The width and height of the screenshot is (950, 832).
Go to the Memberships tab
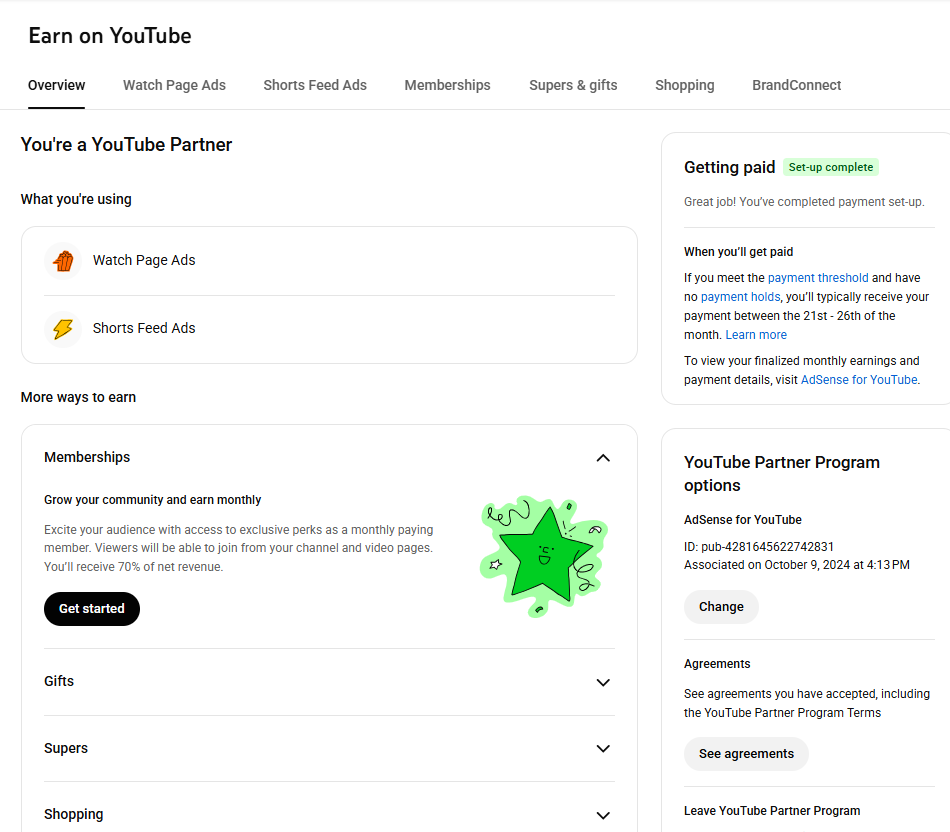(x=447, y=85)
